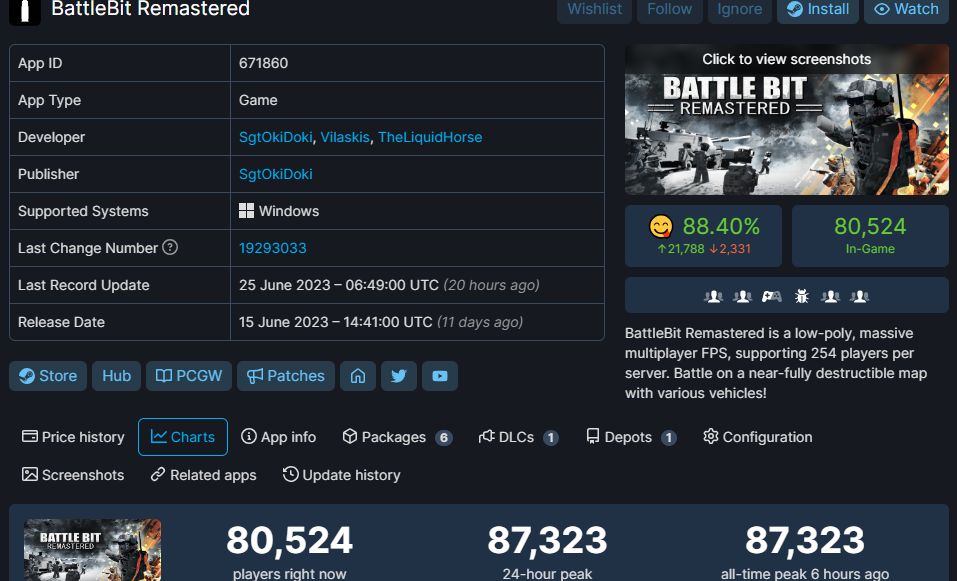Image resolution: width=957 pixels, height=581 pixels.
Task: Open the Screenshots tab
Action: point(73,475)
